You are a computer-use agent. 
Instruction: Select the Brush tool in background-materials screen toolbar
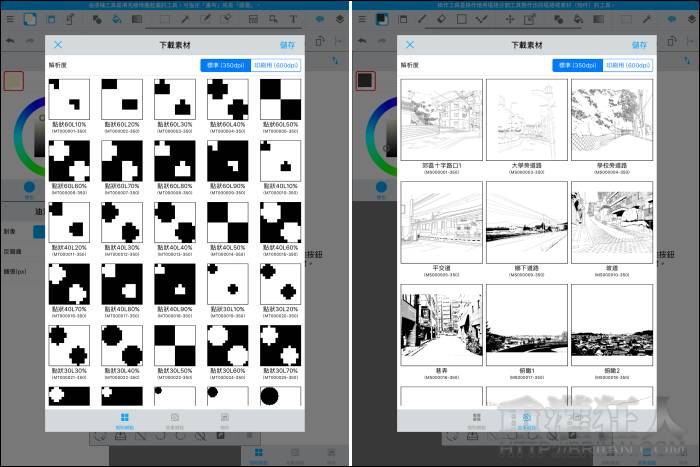coord(422,19)
